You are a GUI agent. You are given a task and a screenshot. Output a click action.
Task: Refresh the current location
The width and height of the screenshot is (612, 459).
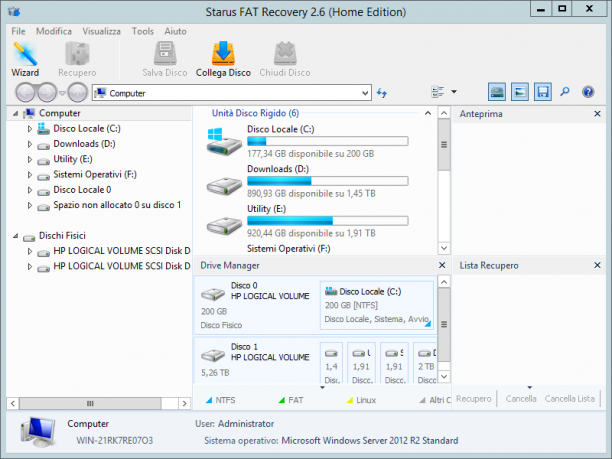pyautogui.click(x=382, y=93)
